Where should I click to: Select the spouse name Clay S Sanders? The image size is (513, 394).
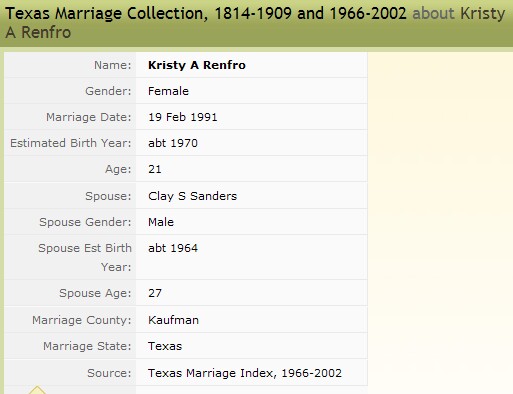[x=192, y=196]
